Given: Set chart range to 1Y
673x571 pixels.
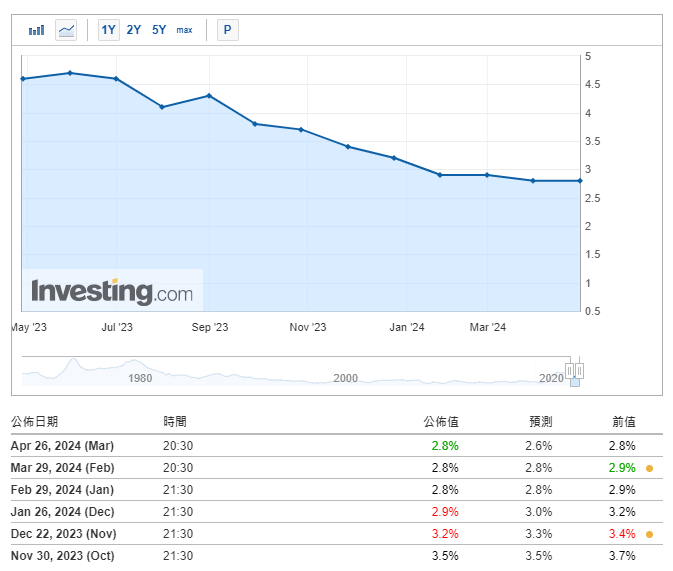Looking at the screenshot, I should click(108, 30).
